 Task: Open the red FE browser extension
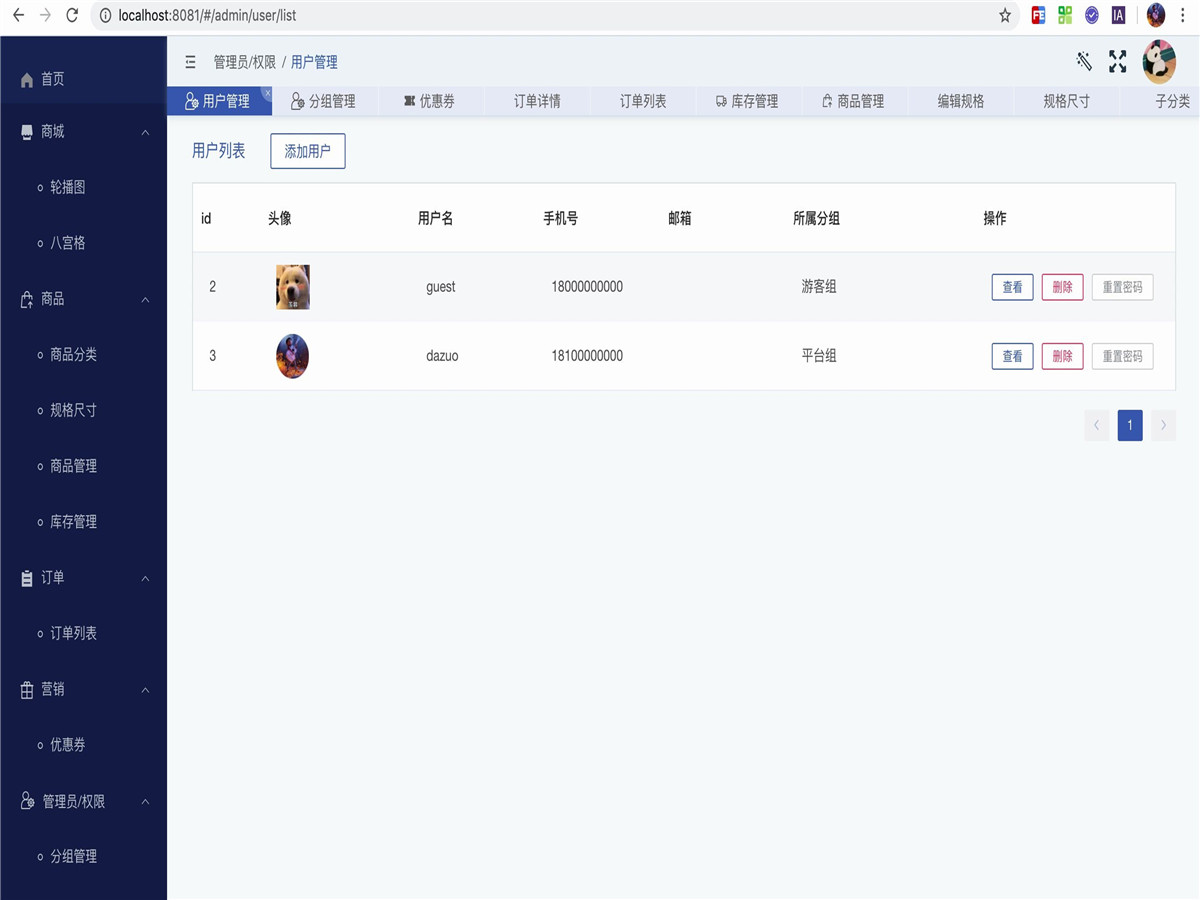pos(1039,15)
